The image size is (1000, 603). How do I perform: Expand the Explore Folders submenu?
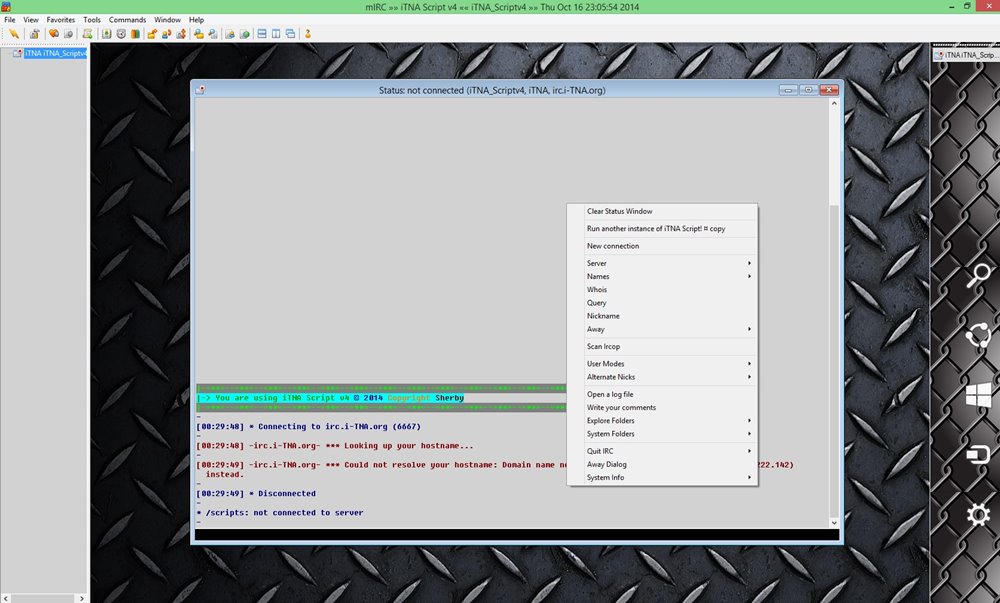[662, 420]
